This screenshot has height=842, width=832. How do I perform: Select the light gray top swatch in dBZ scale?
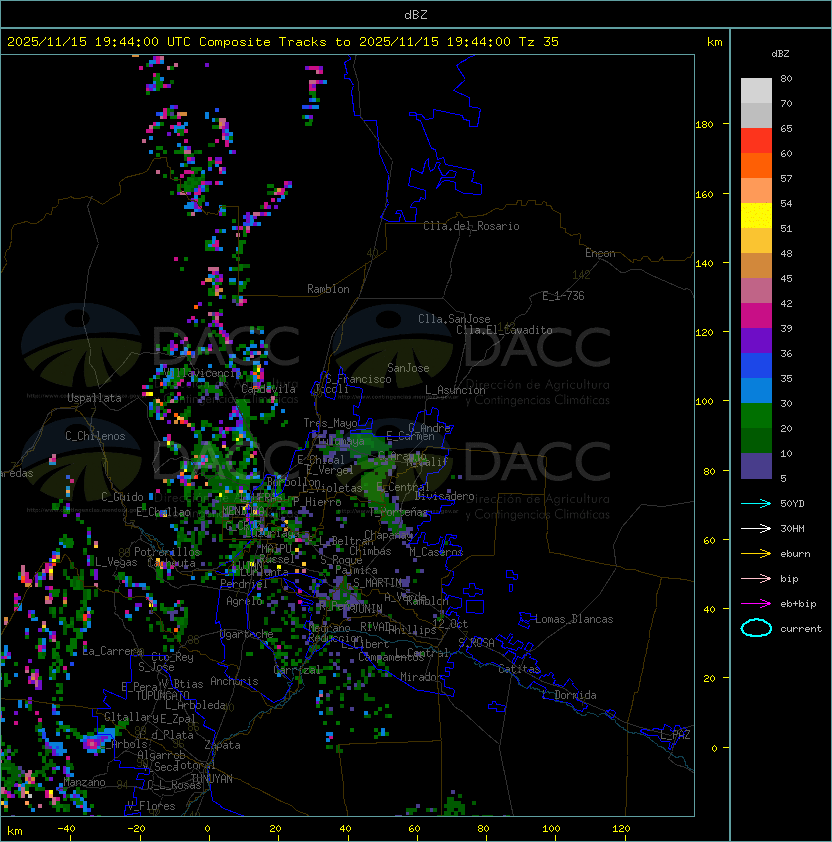[x=756, y=91]
